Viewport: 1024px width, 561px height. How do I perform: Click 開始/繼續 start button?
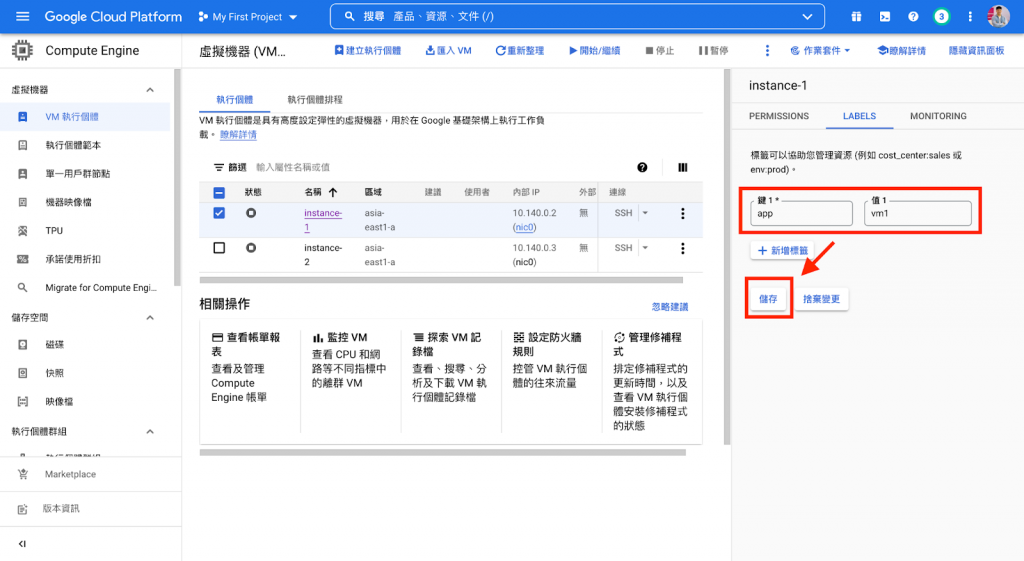(x=594, y=50)
